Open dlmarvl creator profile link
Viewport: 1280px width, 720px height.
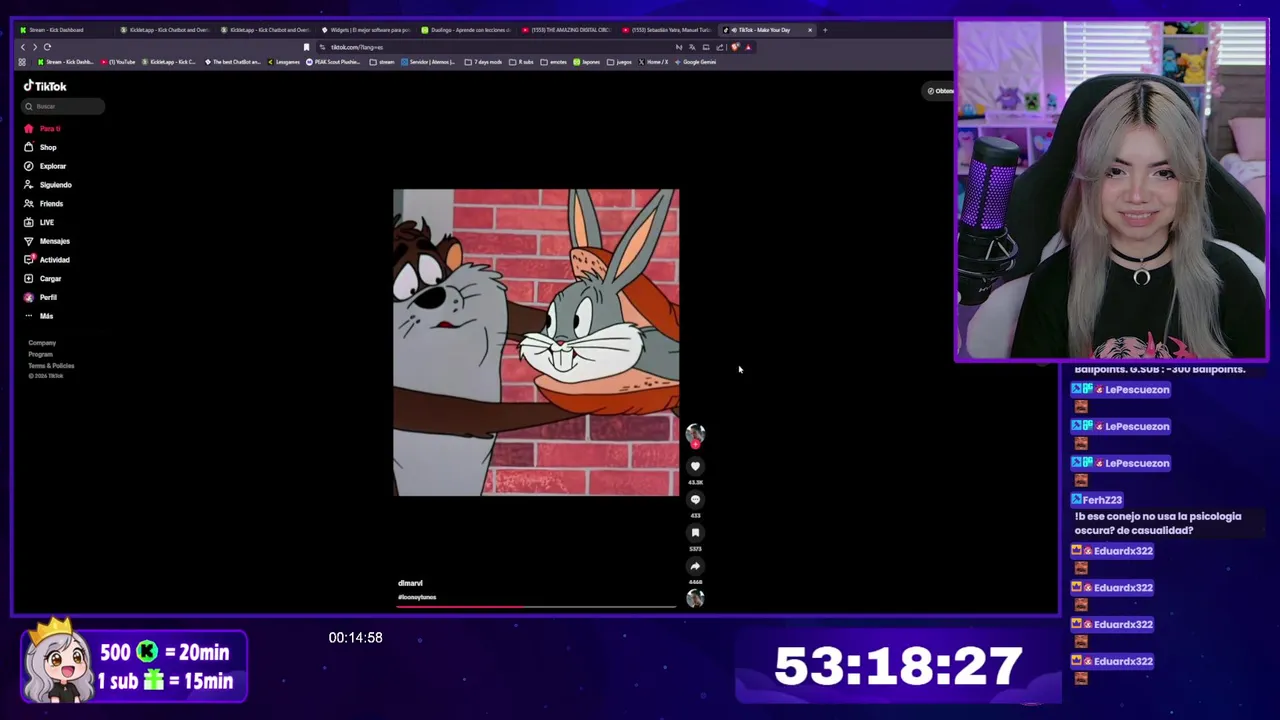tap(410, 583)
